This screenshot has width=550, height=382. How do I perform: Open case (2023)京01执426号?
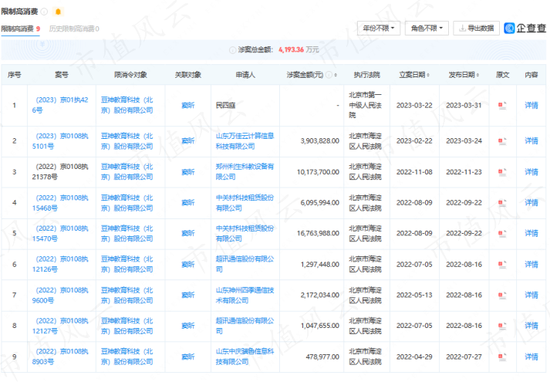[x=60, y=105]
